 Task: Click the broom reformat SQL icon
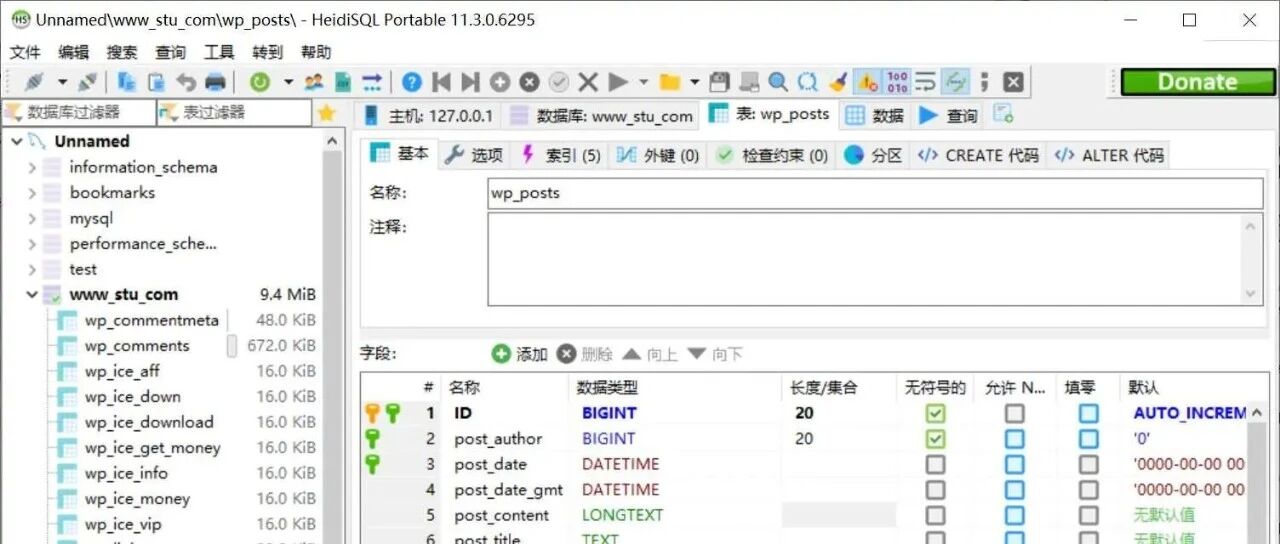click(838, 82)
